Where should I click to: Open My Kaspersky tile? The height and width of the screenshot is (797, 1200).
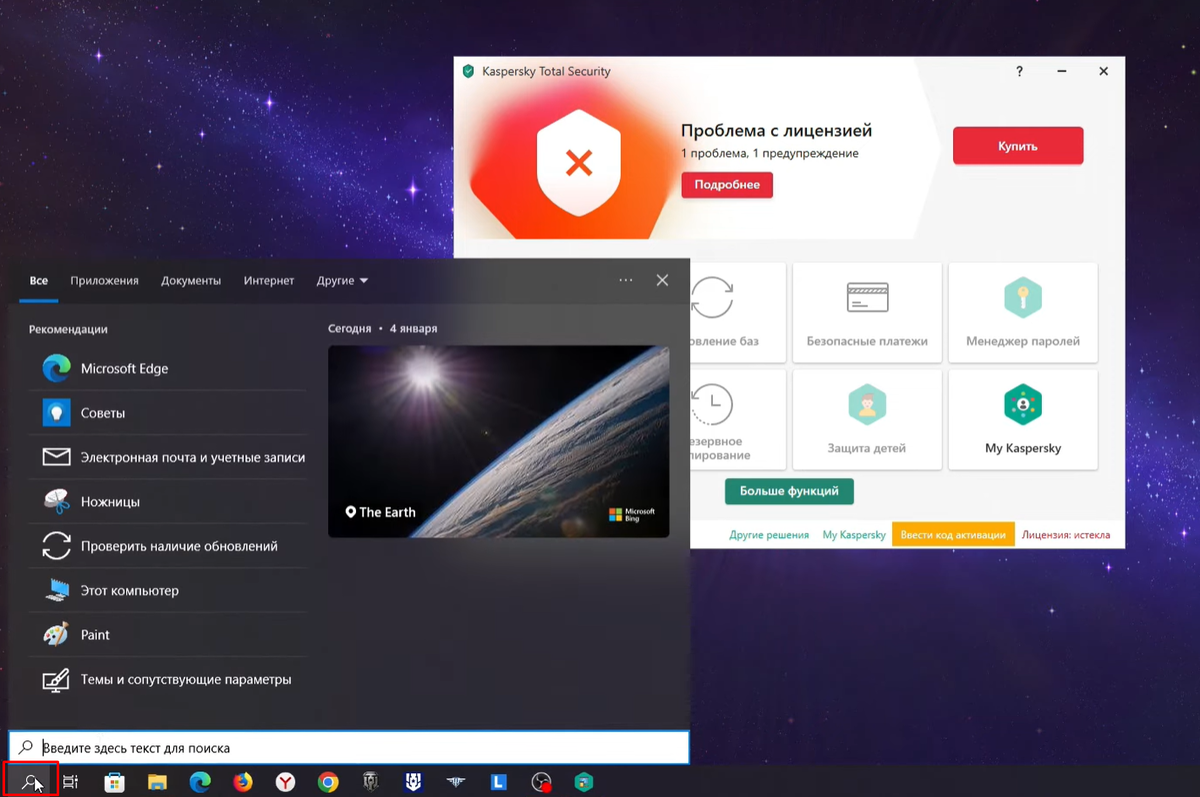pyautogui.click(x=1023, y=420)
